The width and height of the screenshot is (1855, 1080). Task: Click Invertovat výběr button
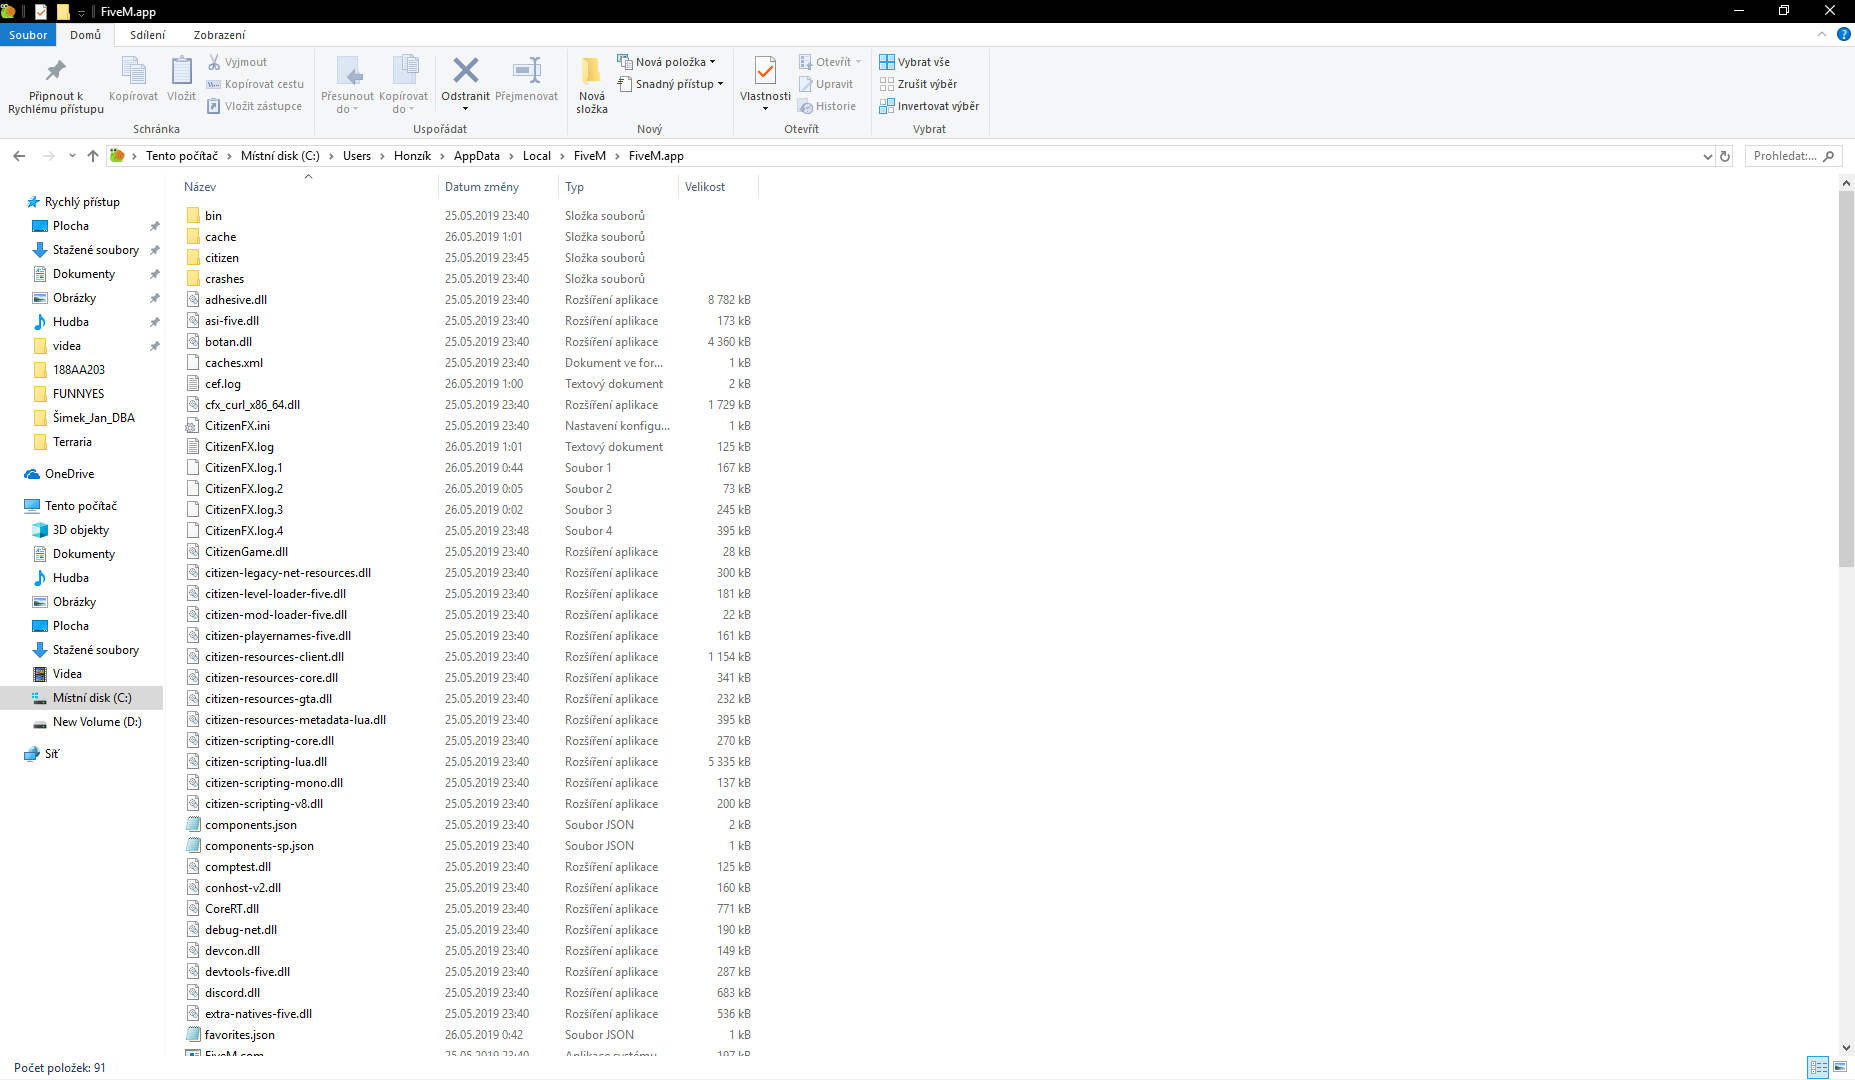pyautogui.click(x=929, y=106)
